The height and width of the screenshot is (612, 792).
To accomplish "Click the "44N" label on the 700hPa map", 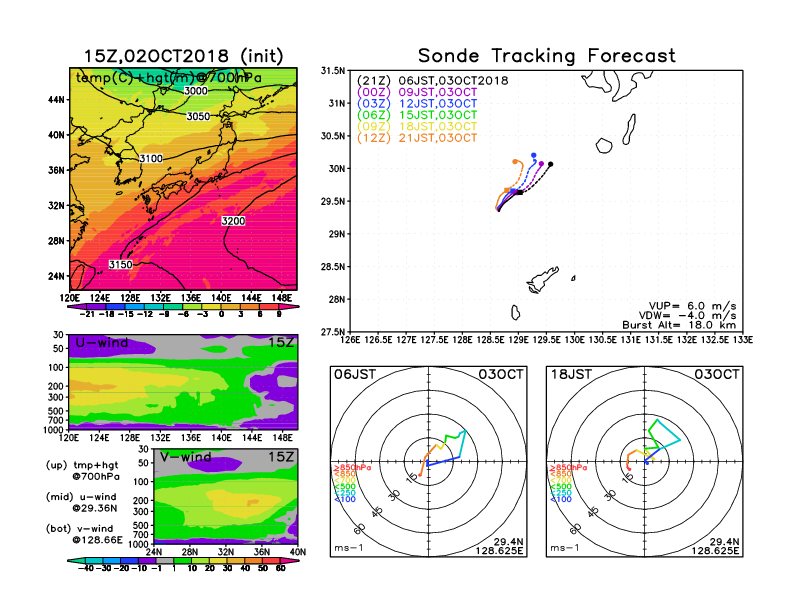I will (x=57, y=100).
